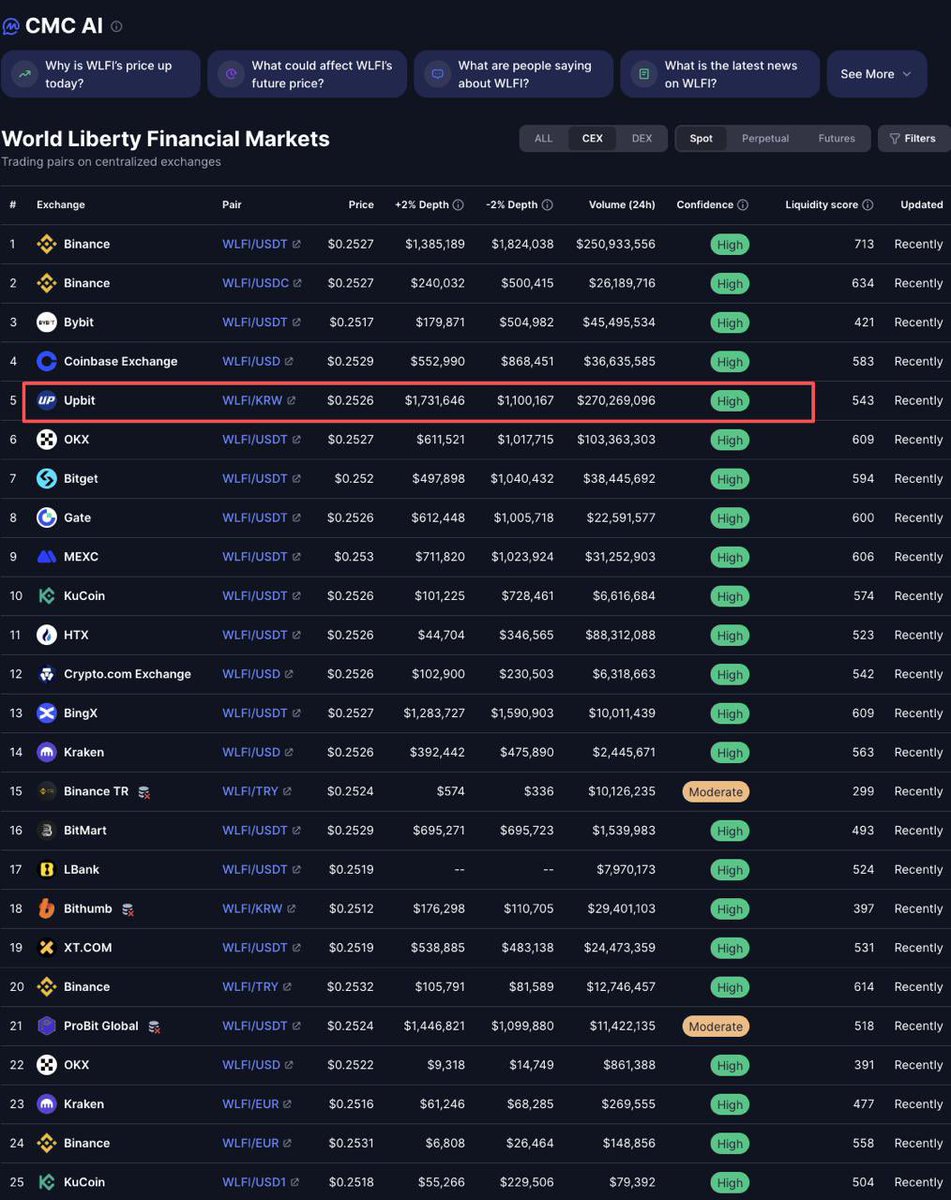Click the BingX -2% depth $1,590,903
Image resolution: width=951 pixels, height=1200 pixels.
coord(522,713)
